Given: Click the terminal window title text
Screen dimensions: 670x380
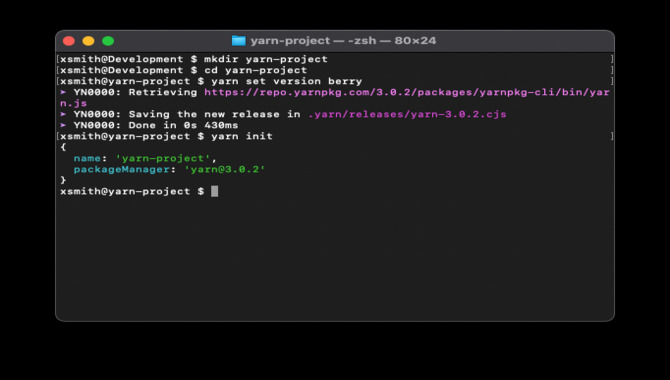Looking at the screenshot, I should pyautogui.click(x=343, y=41).
